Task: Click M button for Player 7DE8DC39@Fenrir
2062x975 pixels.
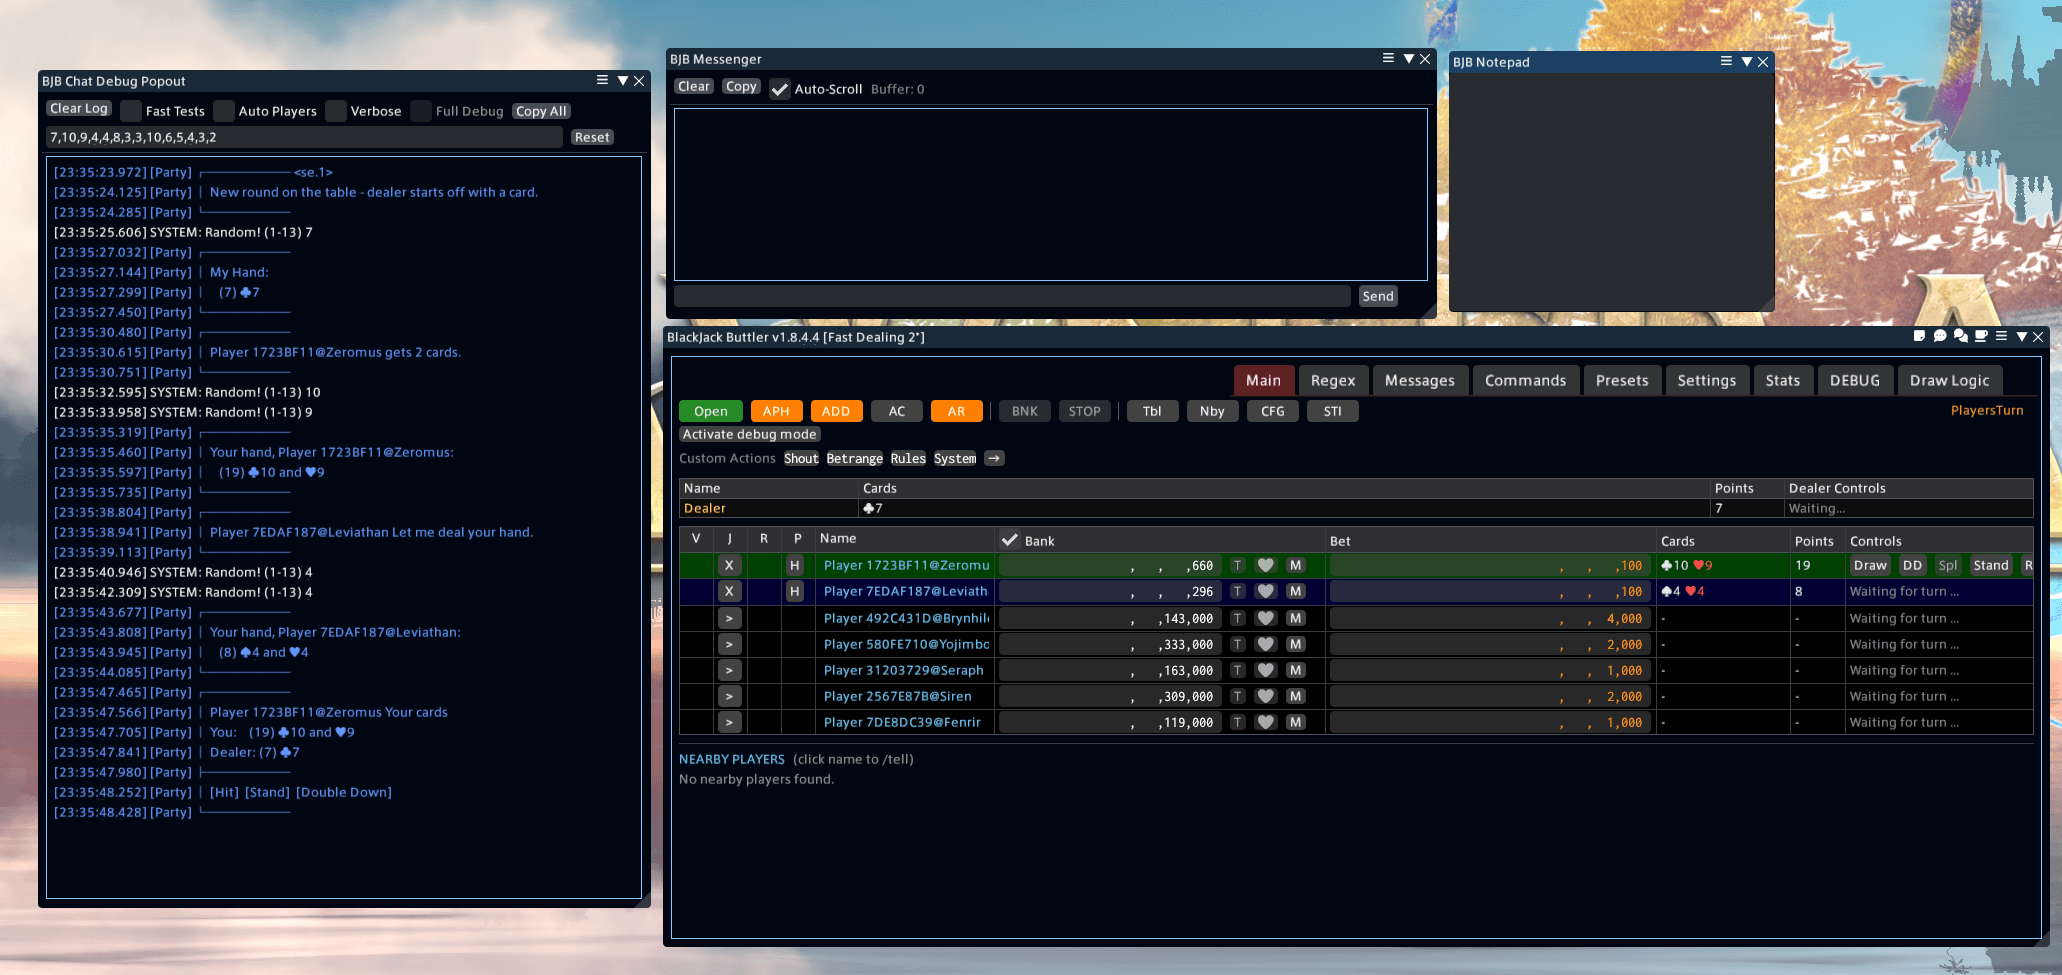Action: (1296, 722)
